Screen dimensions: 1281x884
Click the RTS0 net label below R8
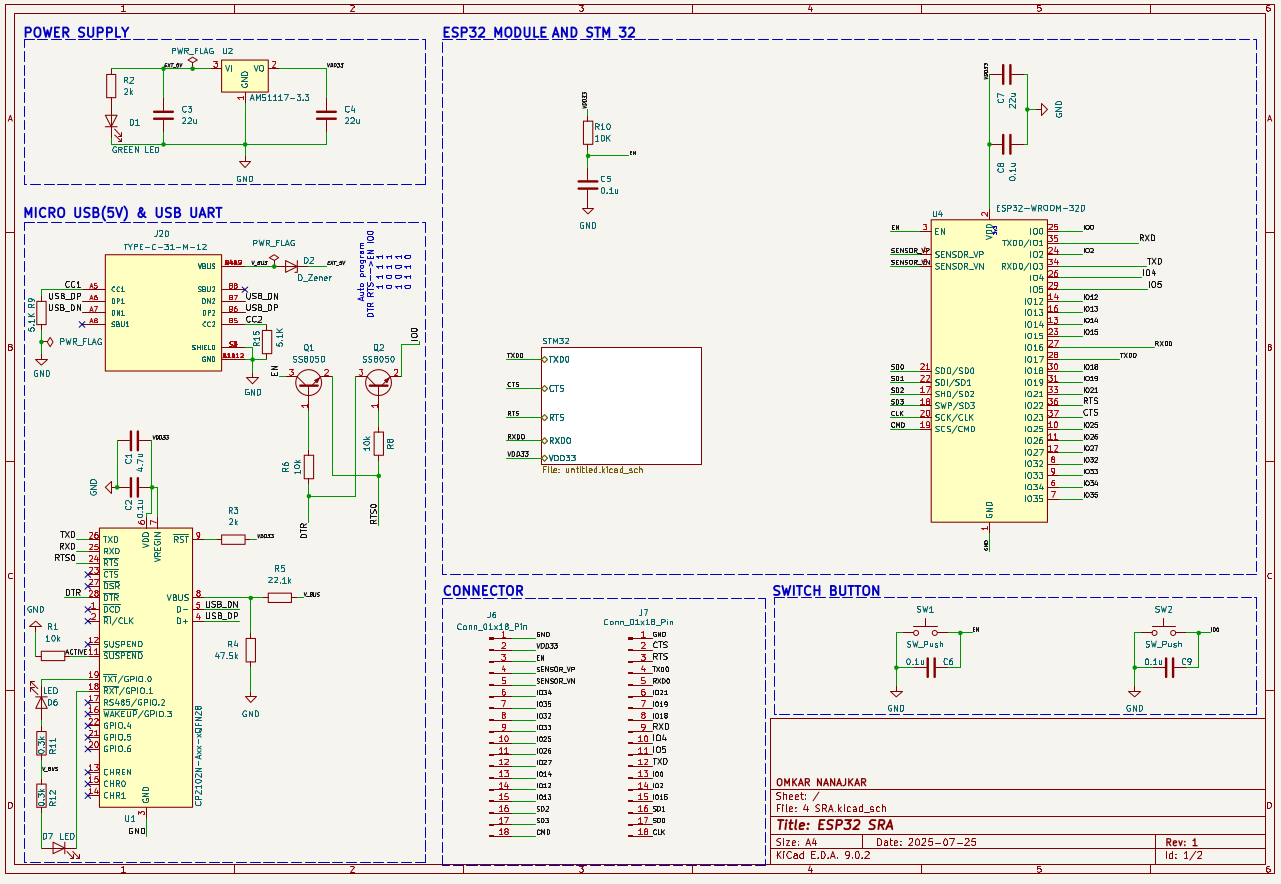(374, 515)
